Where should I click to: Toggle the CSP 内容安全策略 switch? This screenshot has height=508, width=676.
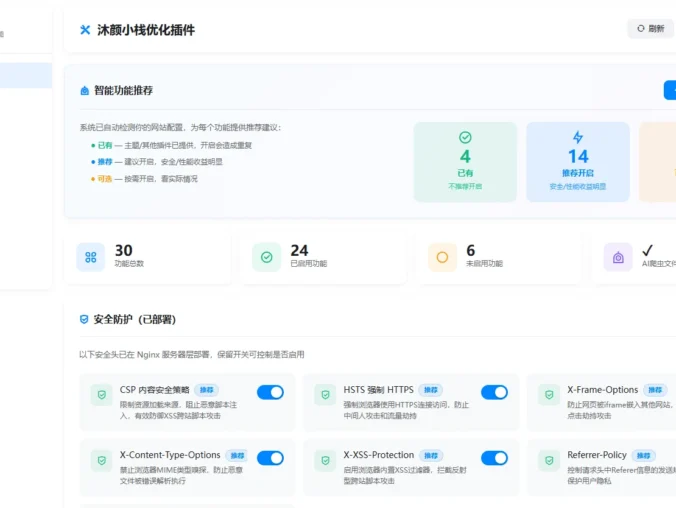tap(270, 392)
